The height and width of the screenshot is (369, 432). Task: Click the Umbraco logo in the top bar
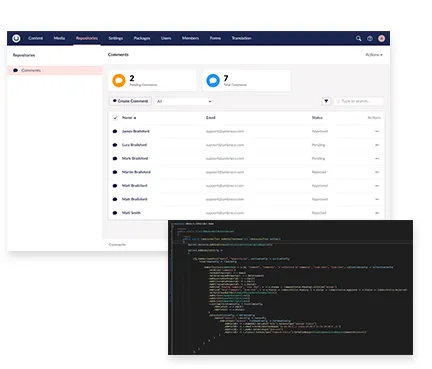16,38
